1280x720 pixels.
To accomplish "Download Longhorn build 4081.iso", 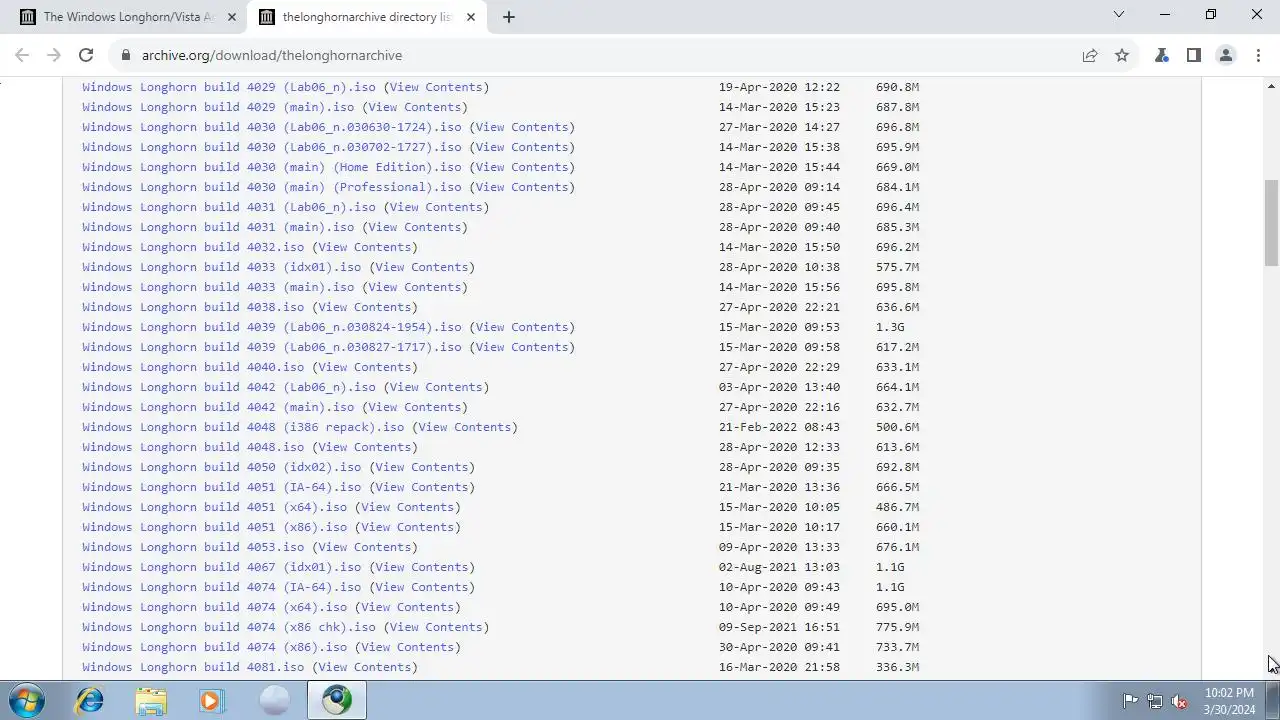I will tap(193, 667).
